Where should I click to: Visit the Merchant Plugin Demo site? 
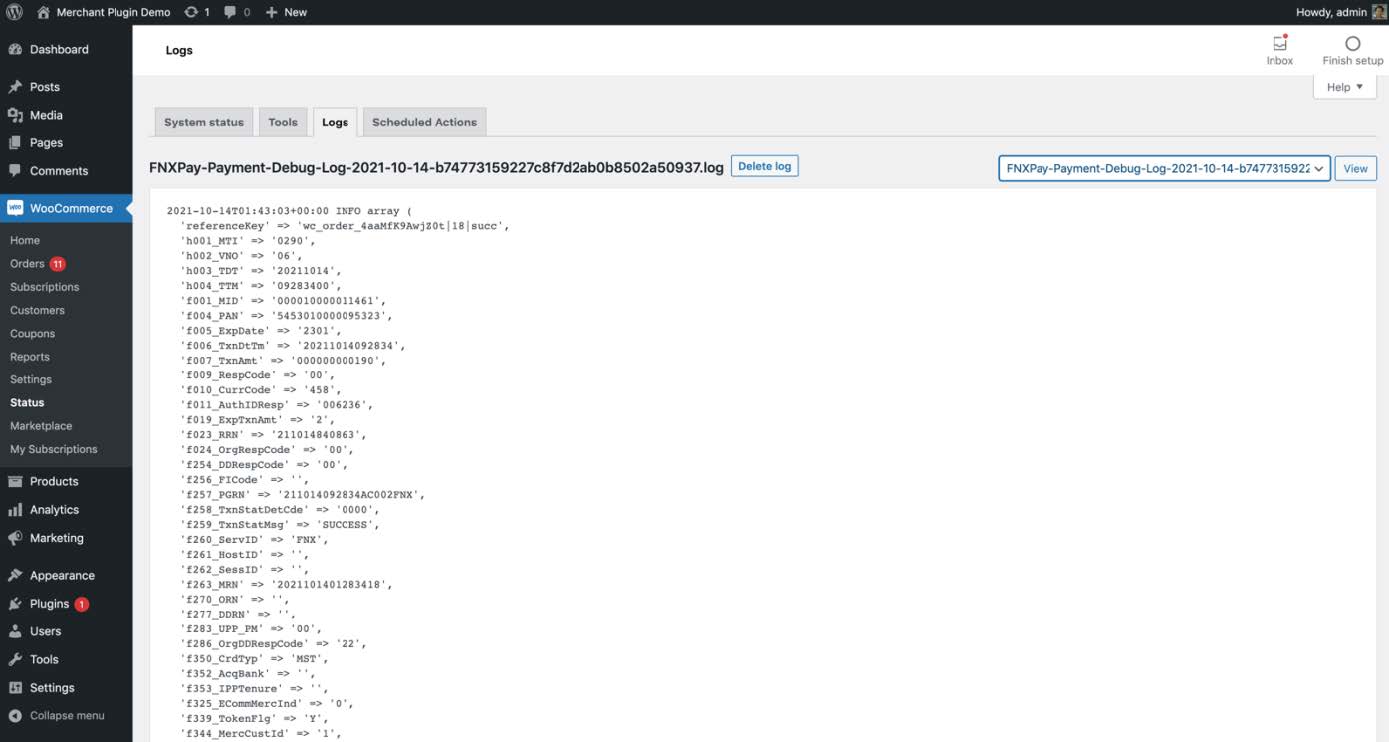click(x=103, y=12)
